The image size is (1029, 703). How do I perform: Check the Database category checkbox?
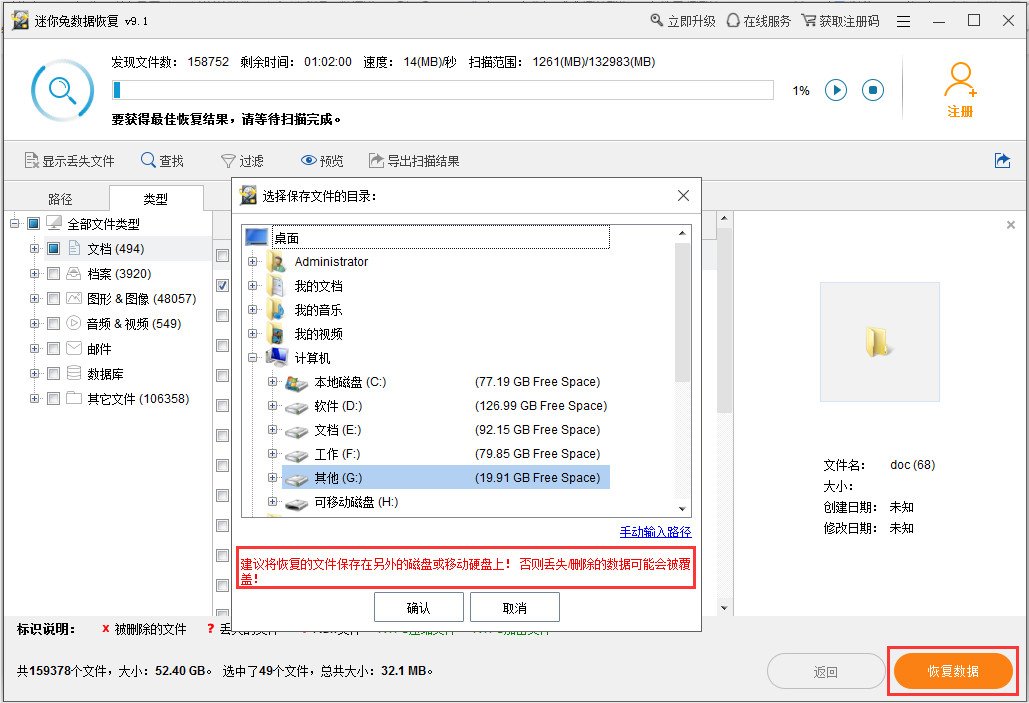click(54, 373)
